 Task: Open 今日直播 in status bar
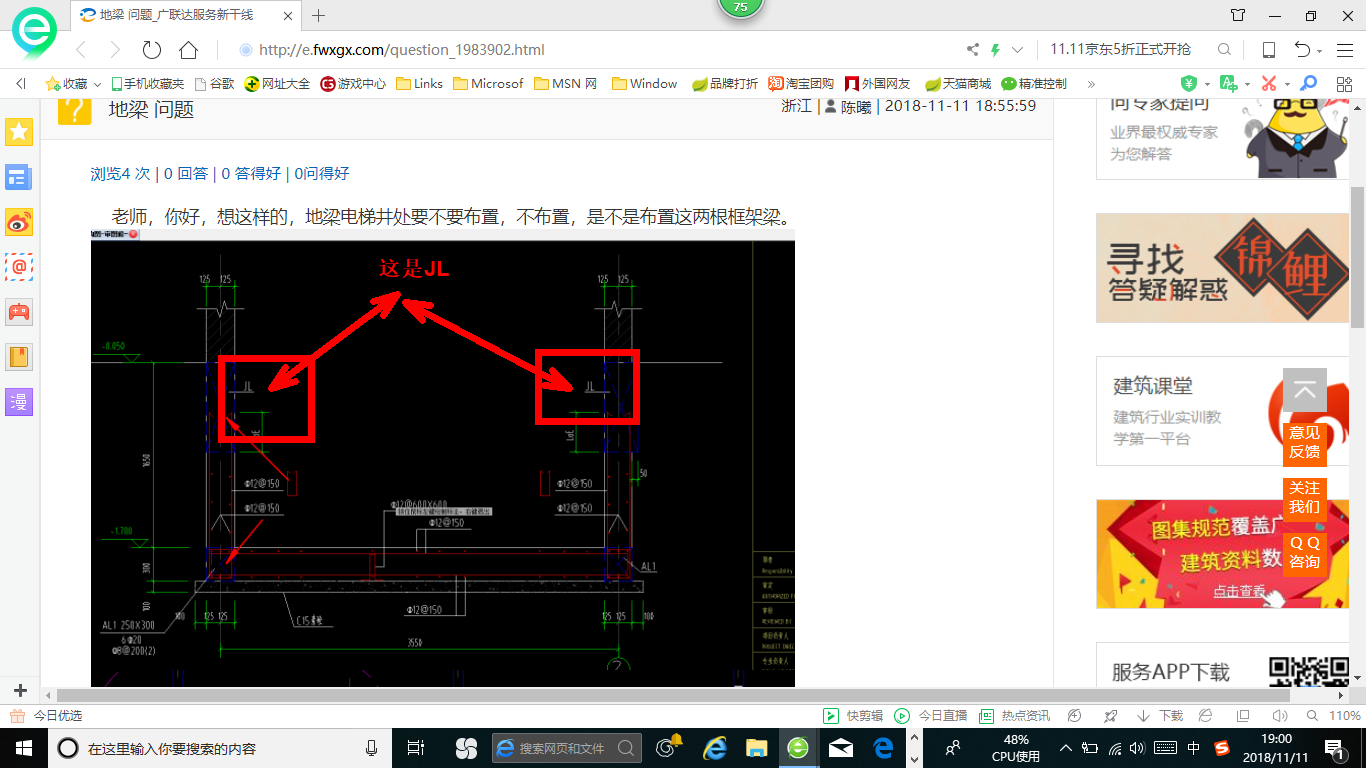pos(931,716)
